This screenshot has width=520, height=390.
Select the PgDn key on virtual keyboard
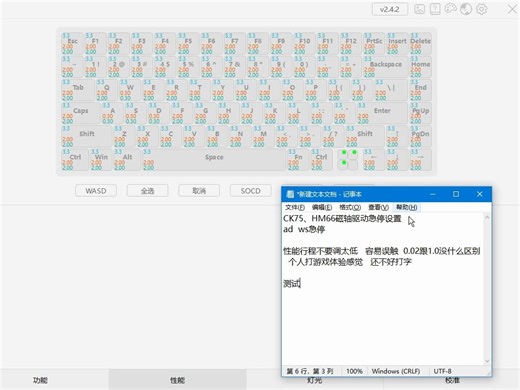[420, 136]
